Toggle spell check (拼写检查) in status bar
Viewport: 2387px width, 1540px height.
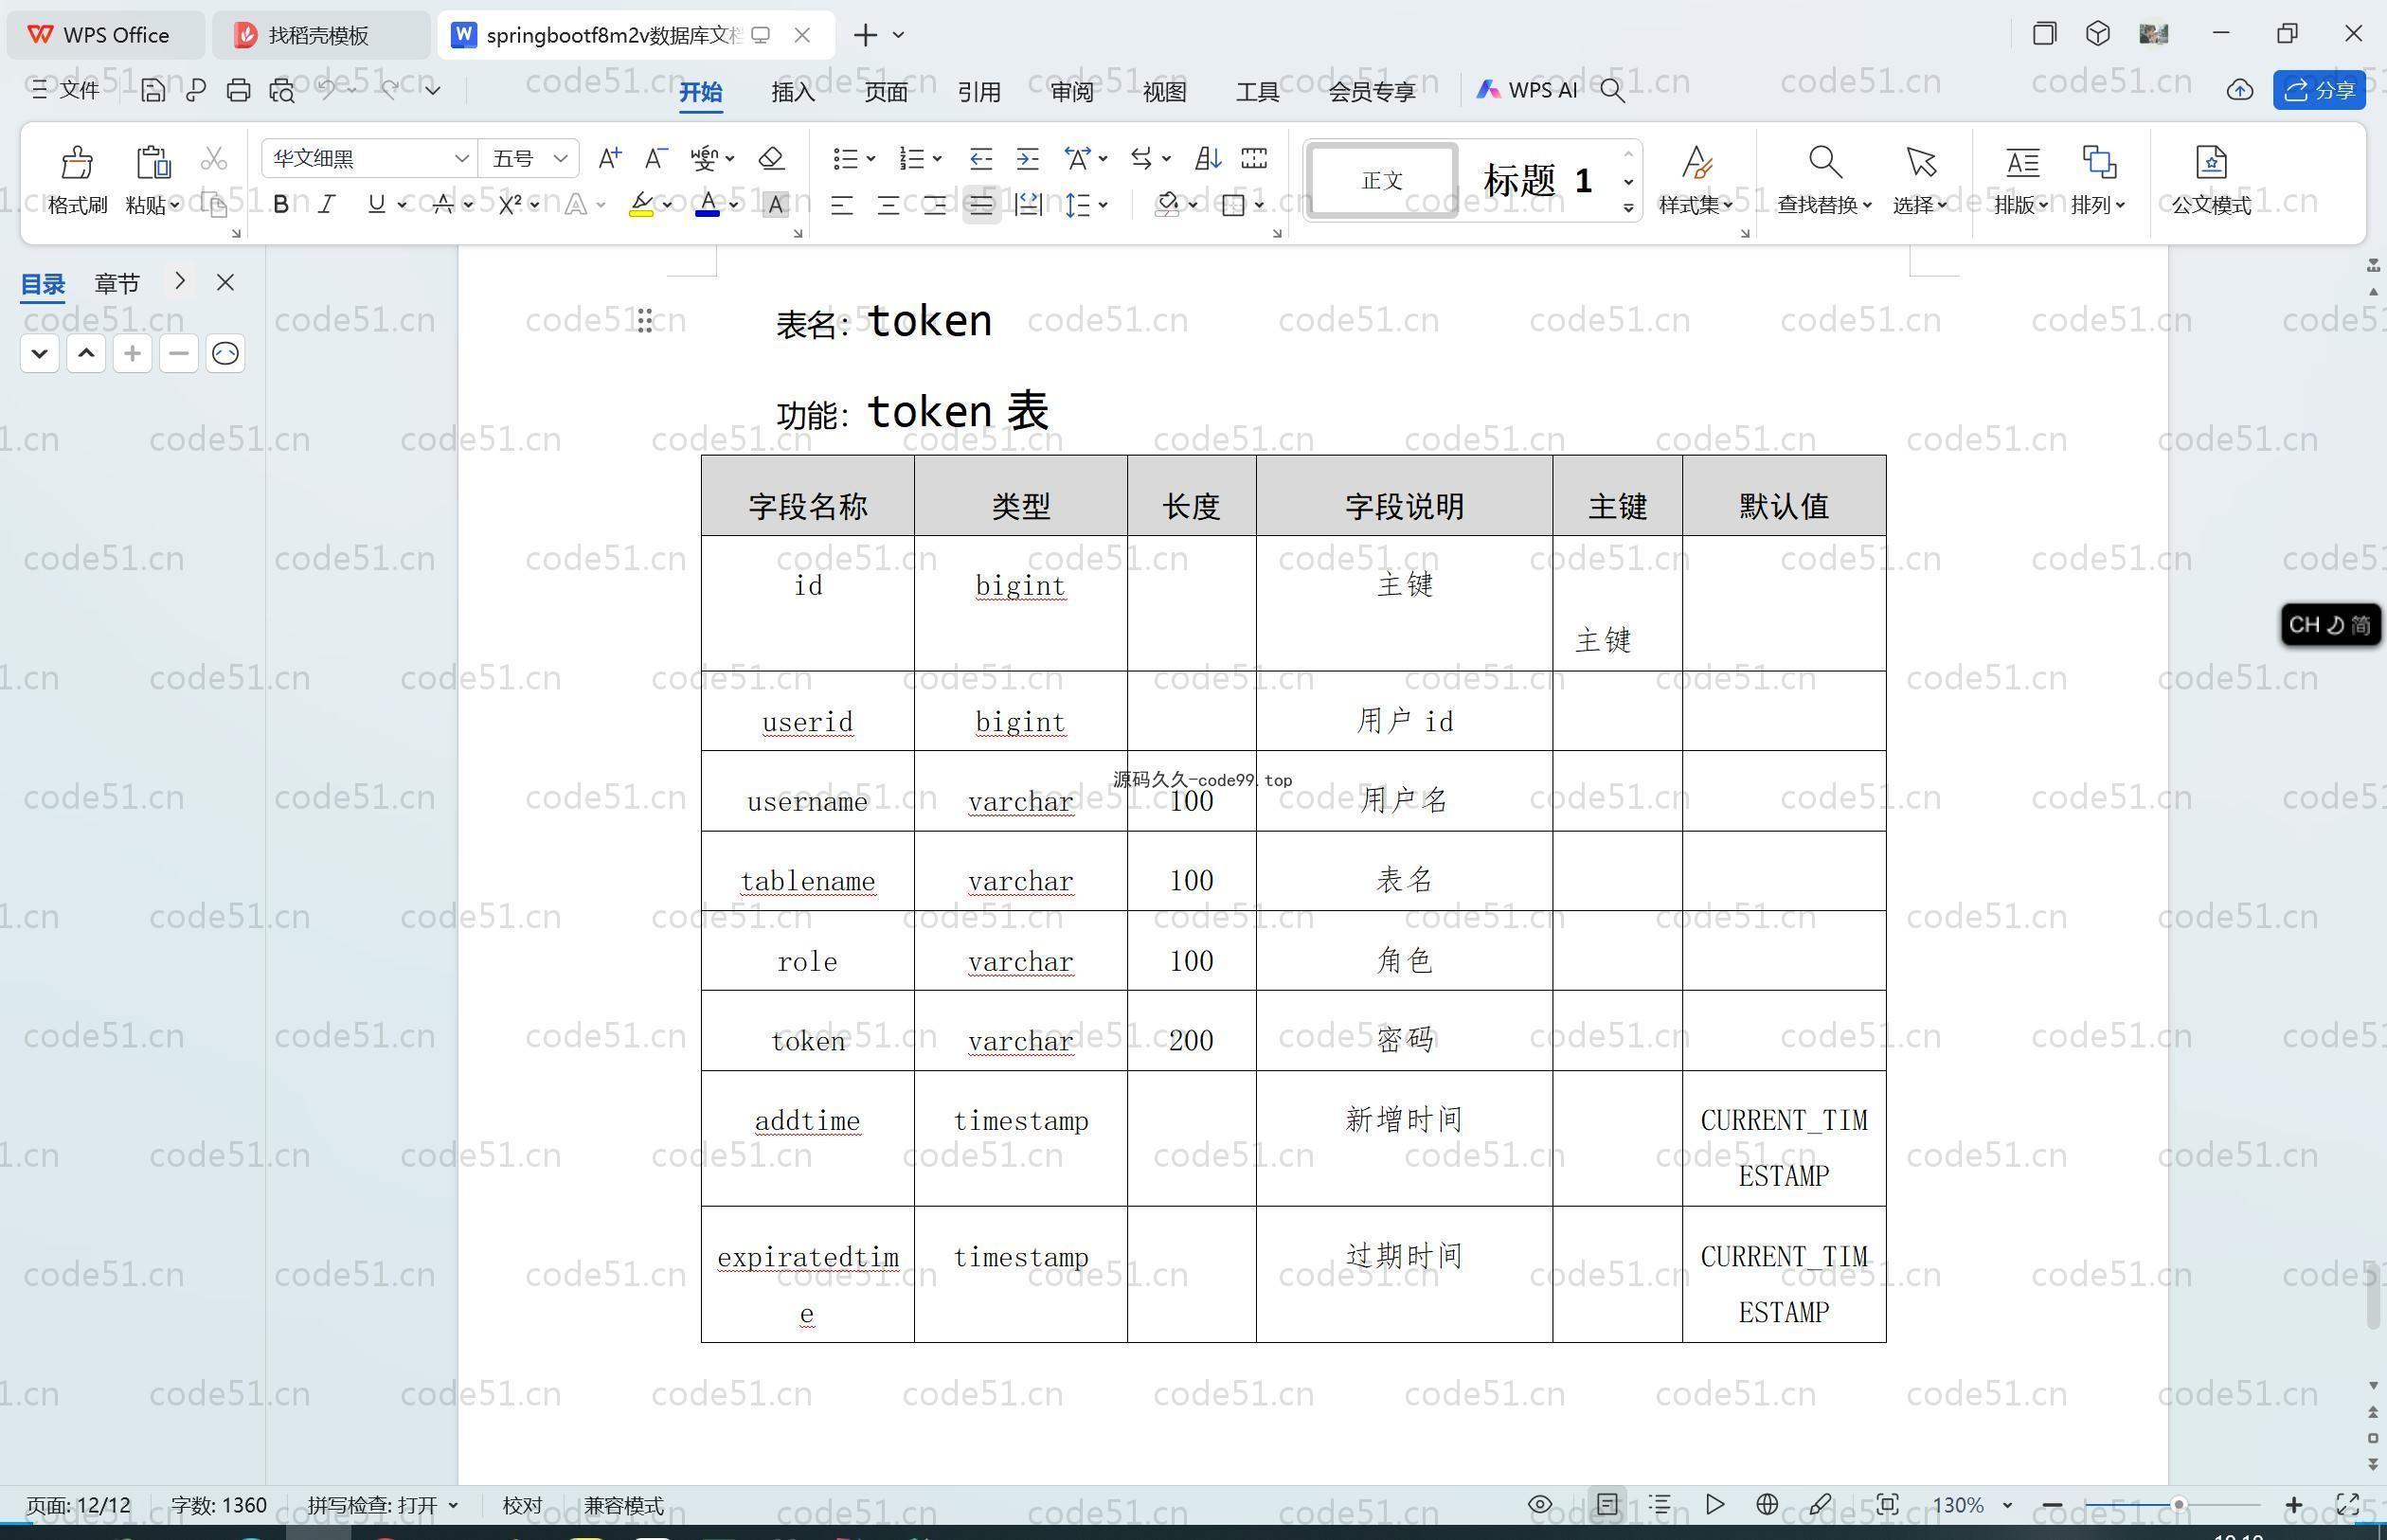pos(382,1505)
